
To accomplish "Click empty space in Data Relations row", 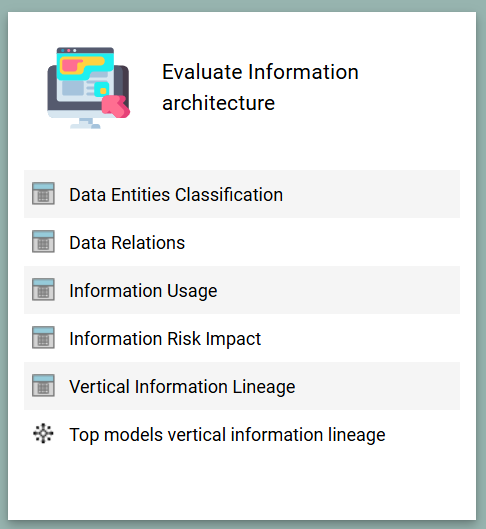I will point(320,242).
